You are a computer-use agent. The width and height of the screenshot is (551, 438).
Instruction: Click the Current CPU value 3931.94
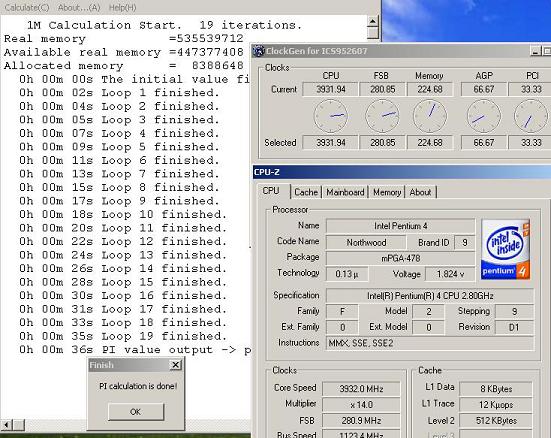(331, 89)
